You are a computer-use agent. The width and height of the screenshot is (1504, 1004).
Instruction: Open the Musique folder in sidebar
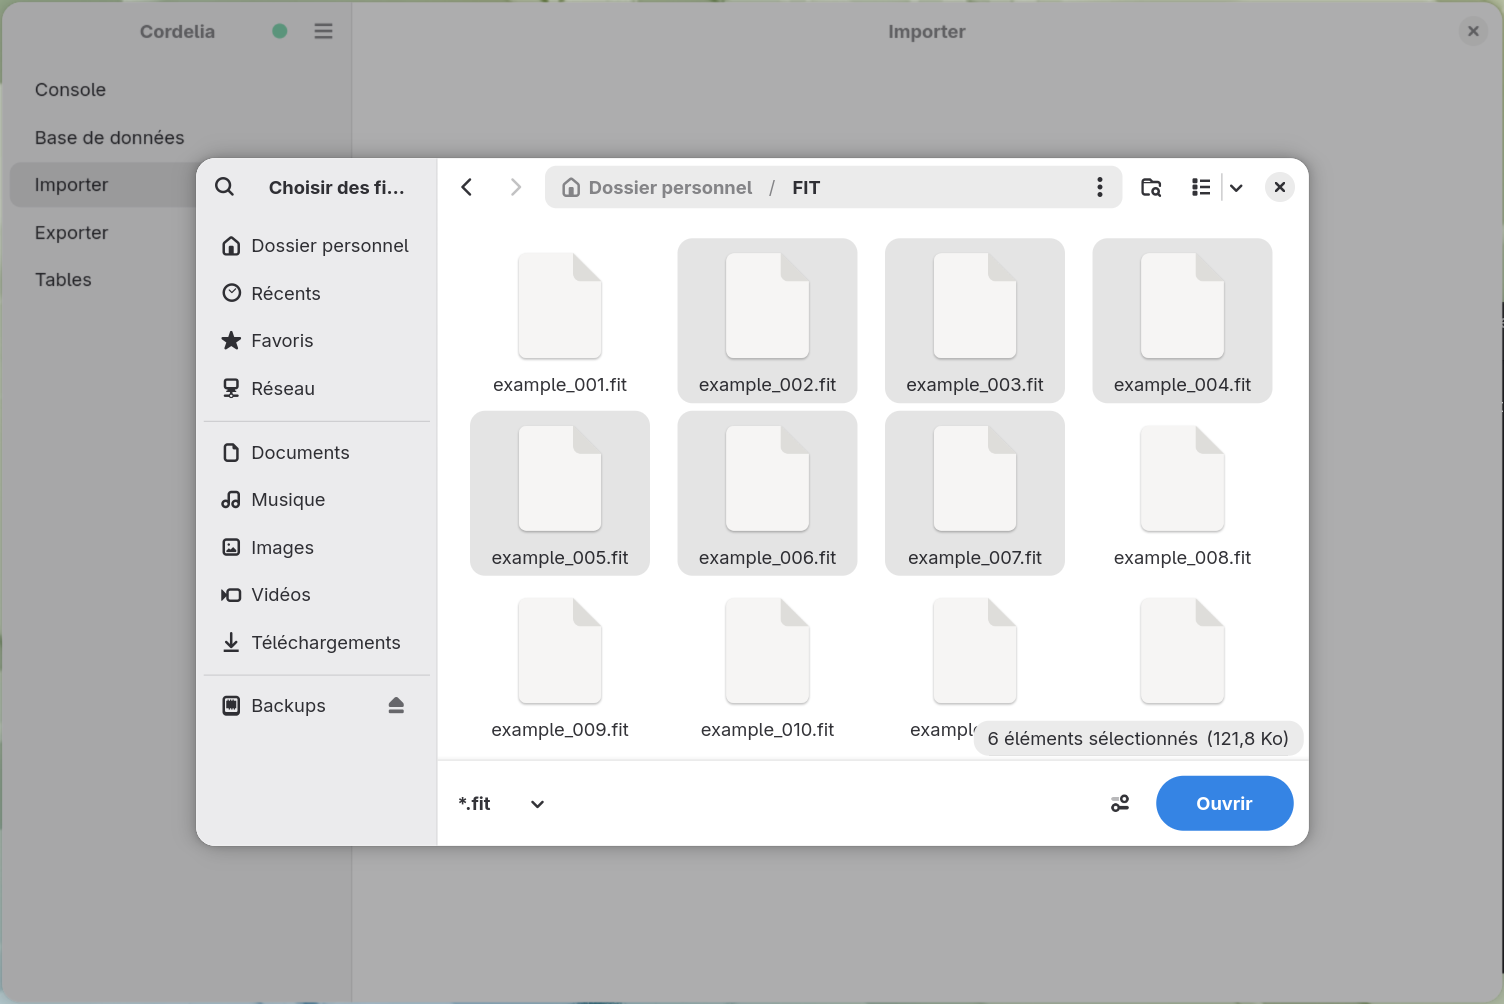[317, 500]
